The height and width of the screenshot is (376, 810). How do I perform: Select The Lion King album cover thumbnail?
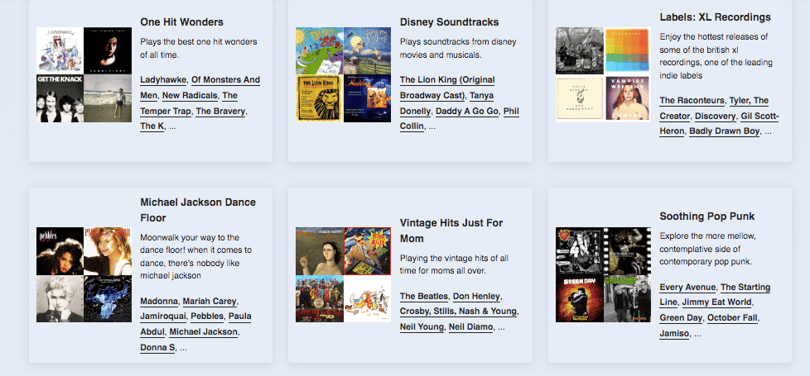319,98
